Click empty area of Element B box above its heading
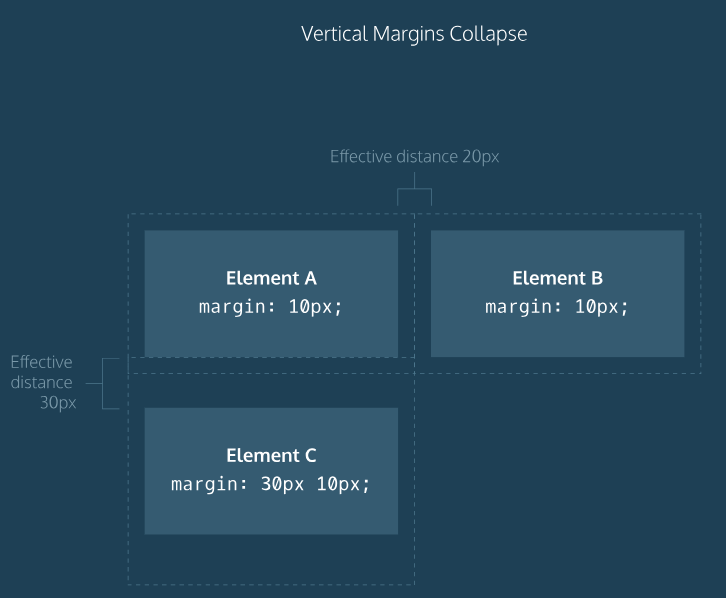726x598 pixels. click(557, 248)
